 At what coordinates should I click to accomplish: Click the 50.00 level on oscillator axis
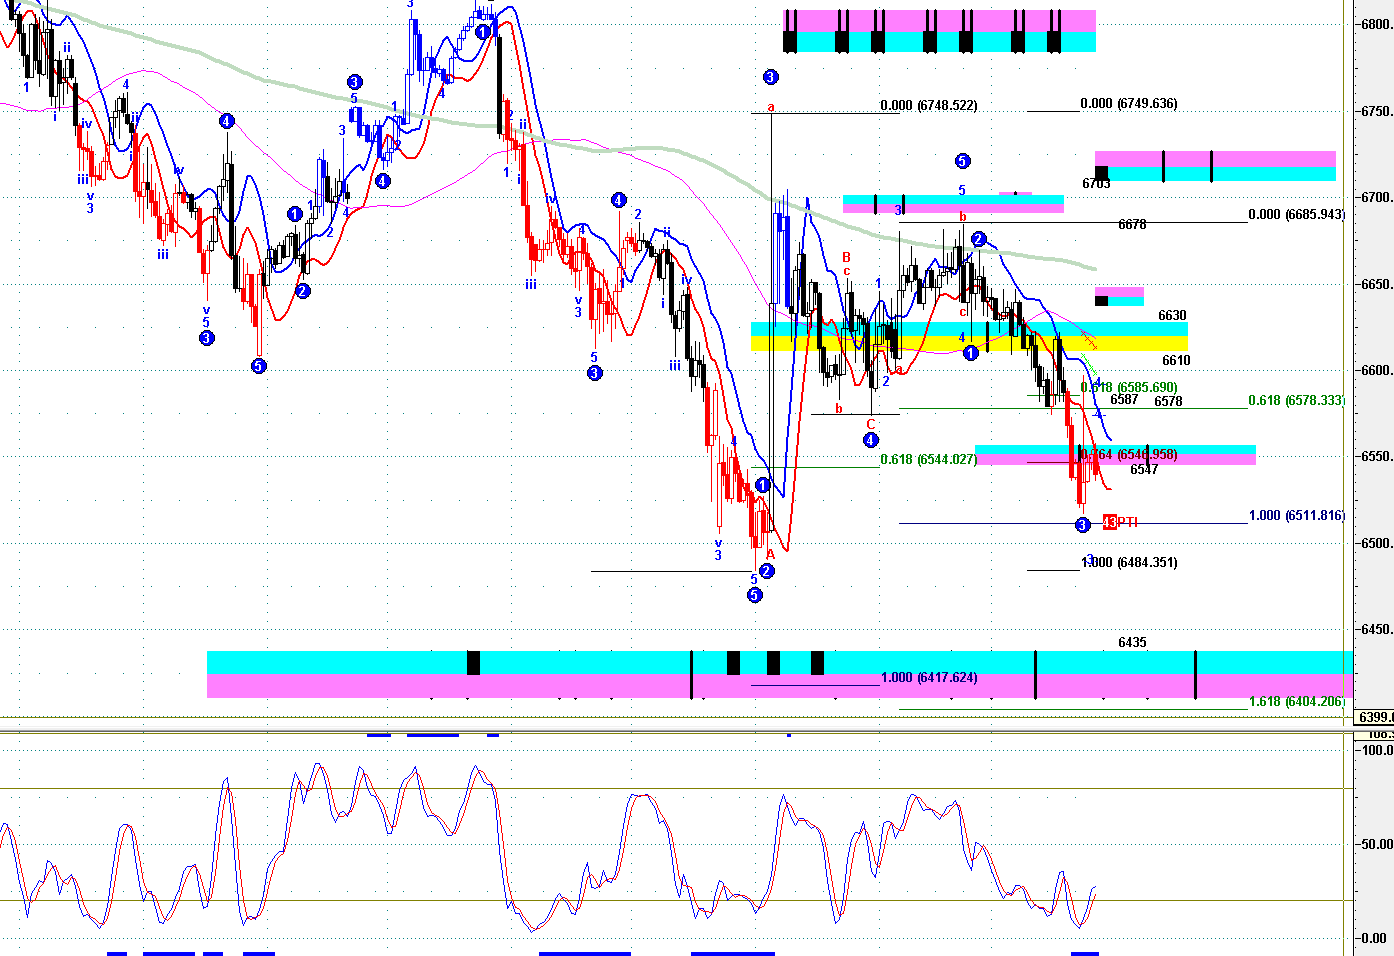pyautogui.click(x=1377, y=844)
